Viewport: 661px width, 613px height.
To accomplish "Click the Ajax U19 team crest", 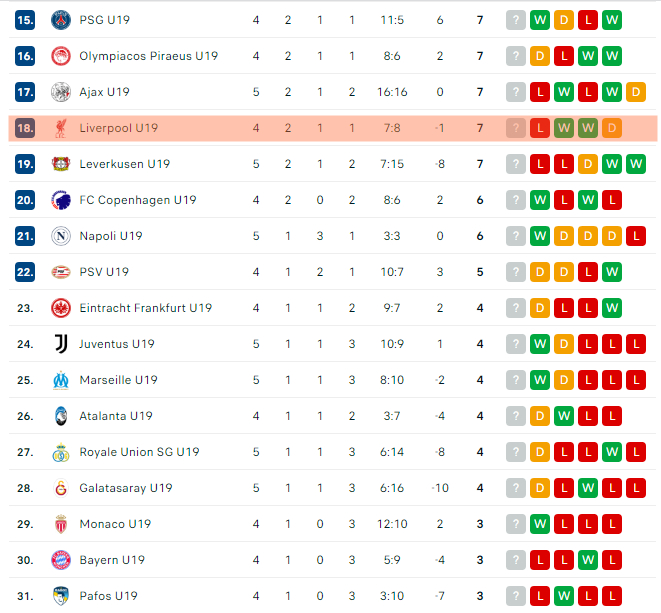I will 60,92.
